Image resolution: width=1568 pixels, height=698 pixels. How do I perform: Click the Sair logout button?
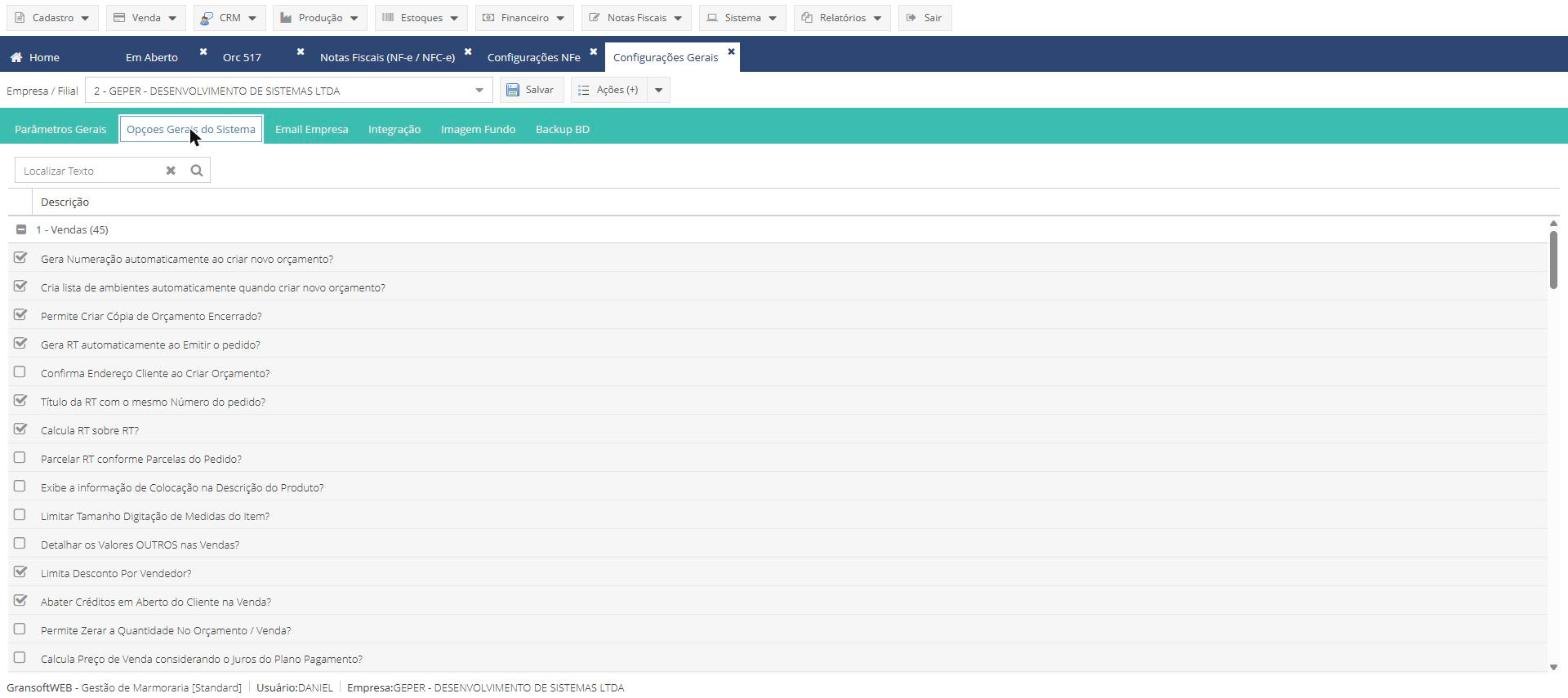click(924, 18)
